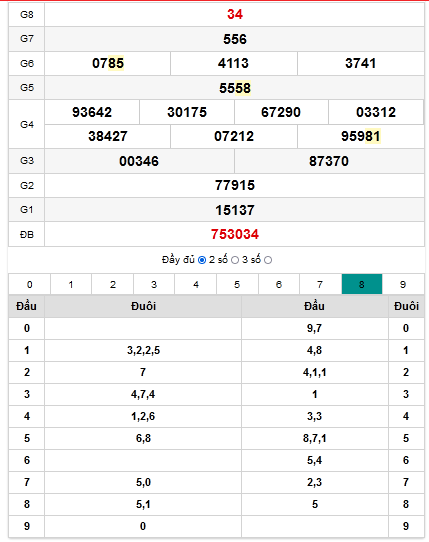Image resolution: width=429 pixels, height=542 pixels.
Task: Click the special prize number 753034
Action: 235,234
